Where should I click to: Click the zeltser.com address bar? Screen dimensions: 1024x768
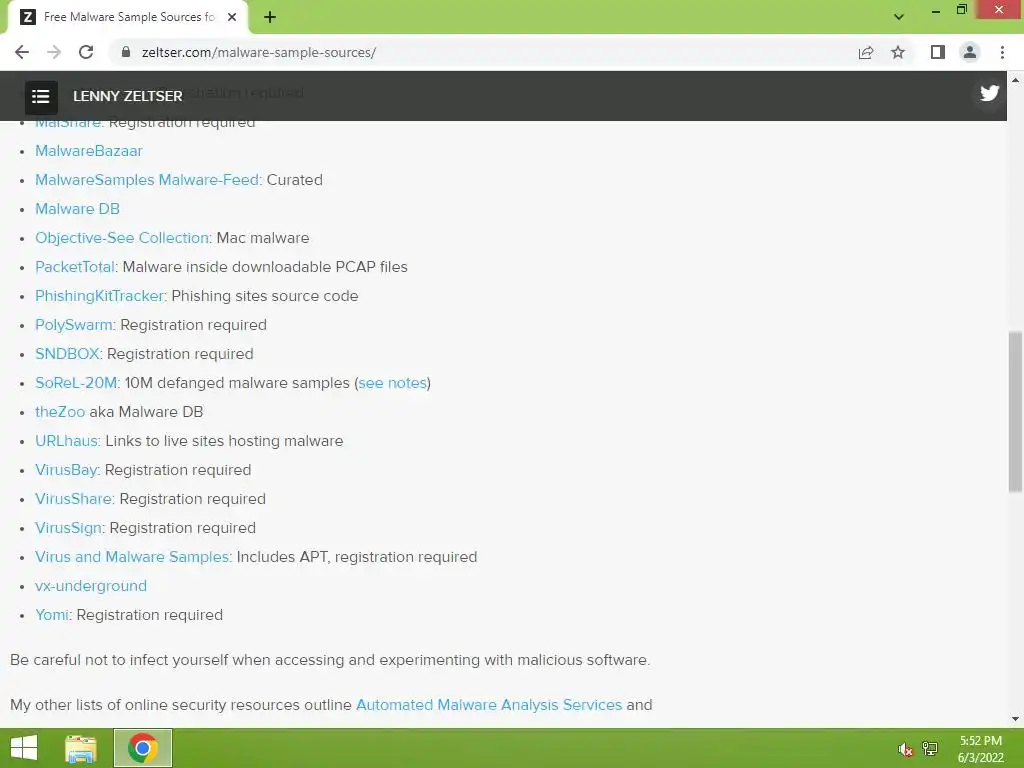pyautogui.click(x=483, y=52)
